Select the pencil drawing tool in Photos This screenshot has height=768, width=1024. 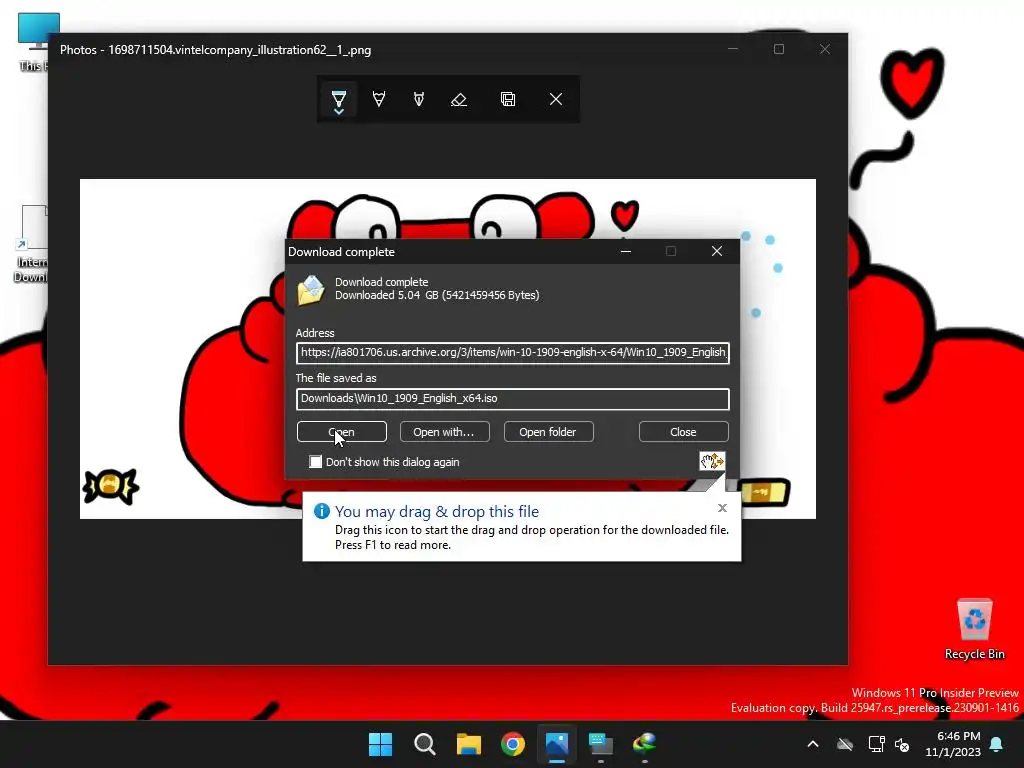pos(379,99)
